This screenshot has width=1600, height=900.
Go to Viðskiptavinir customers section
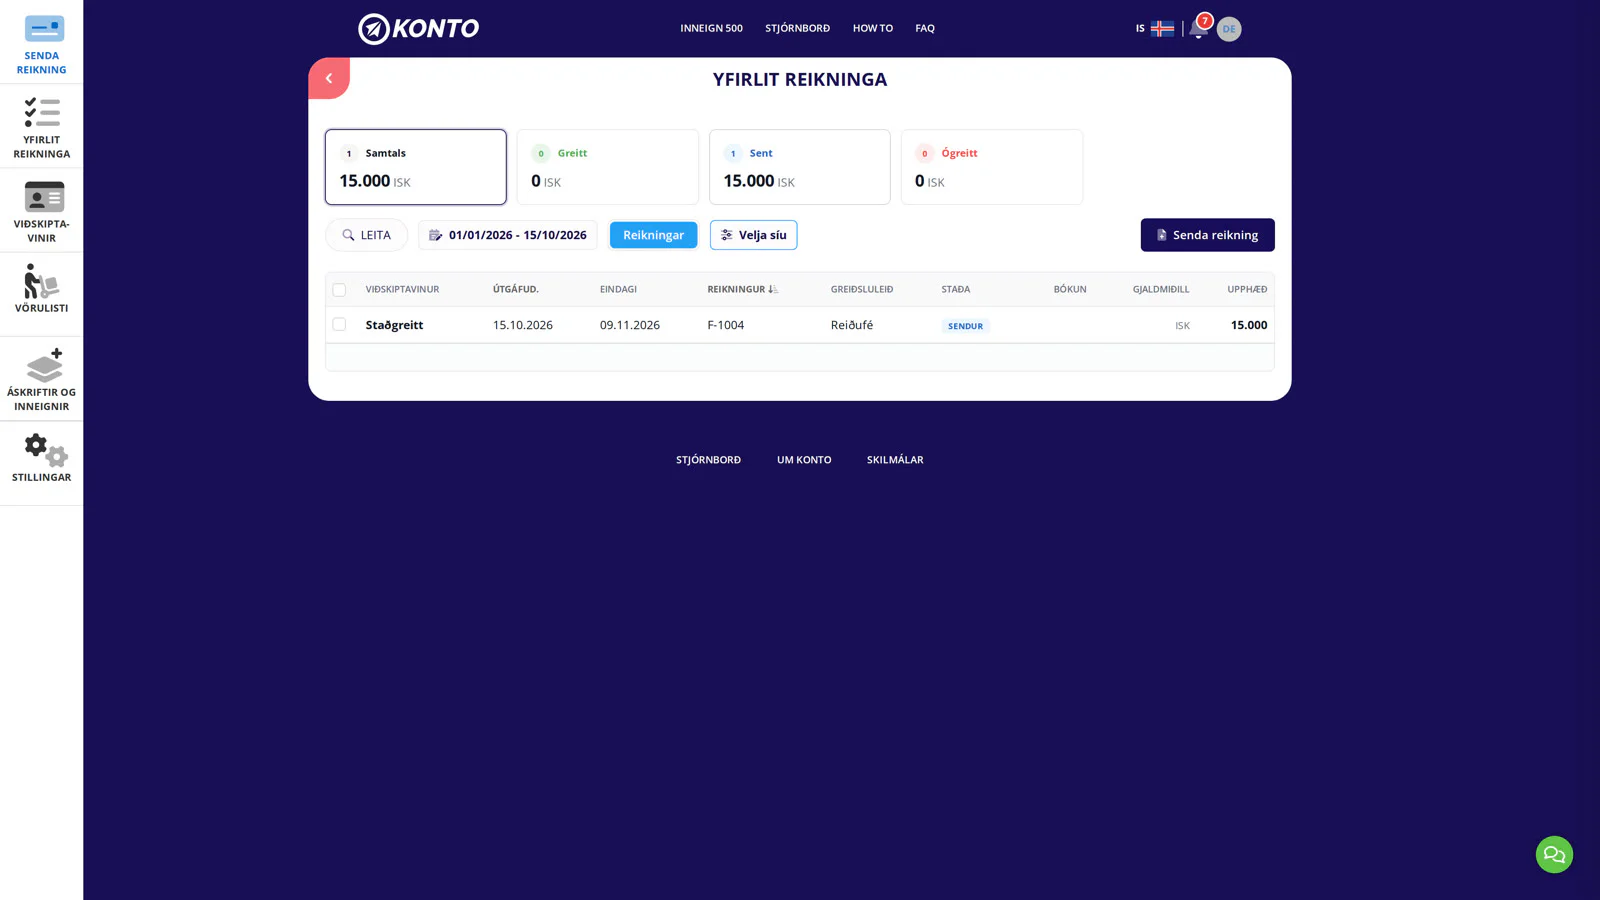pyautogui.click(x=42, y=210)
